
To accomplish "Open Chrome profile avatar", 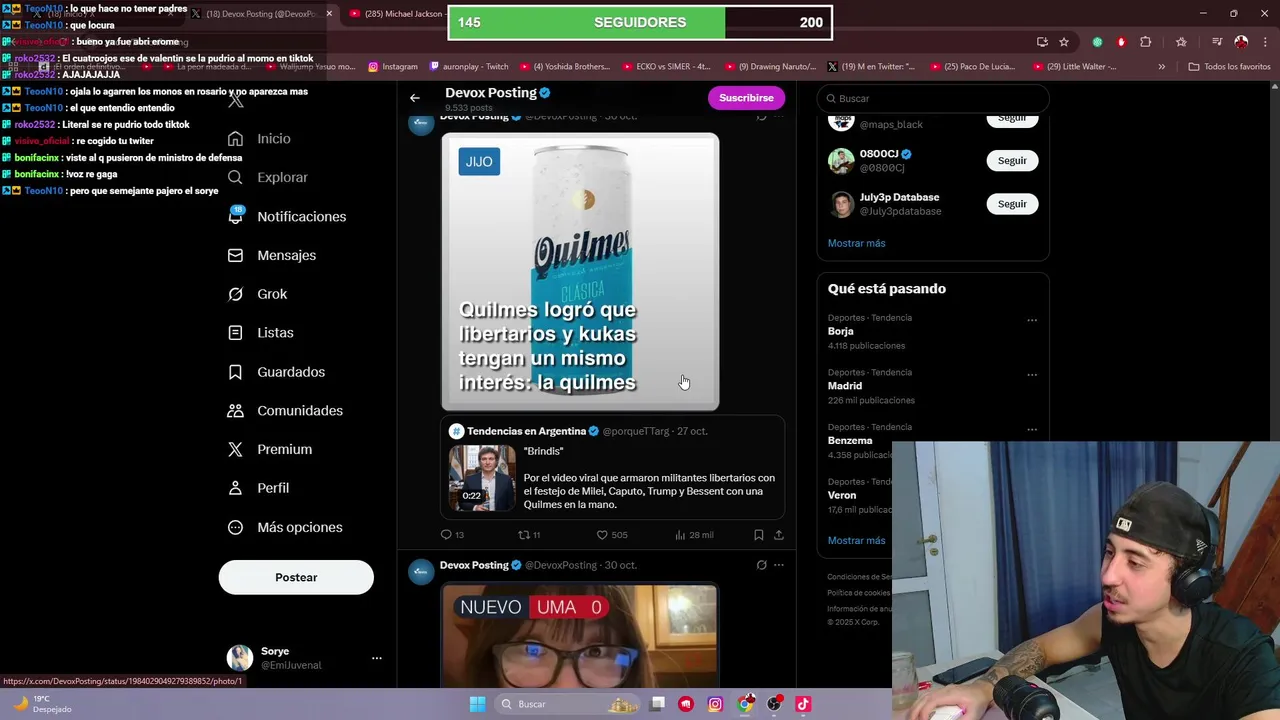I will (x=1241, y=42).
